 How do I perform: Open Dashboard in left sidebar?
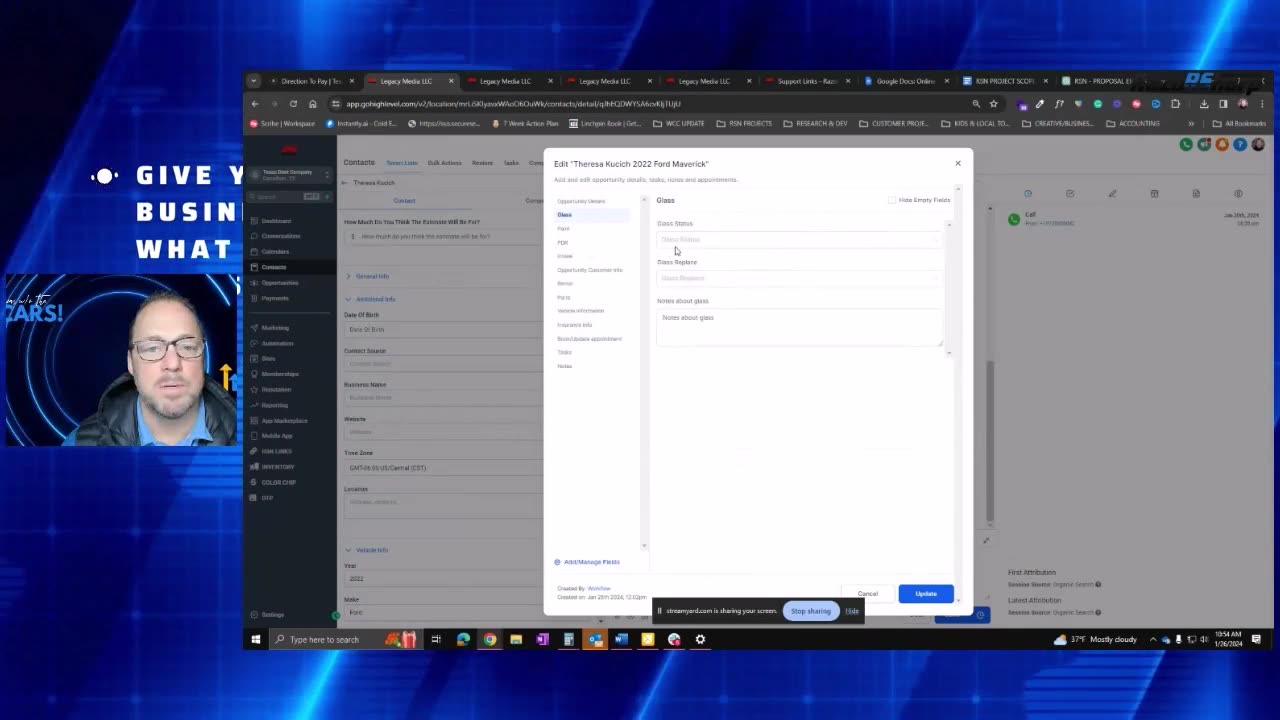[276, 221]
